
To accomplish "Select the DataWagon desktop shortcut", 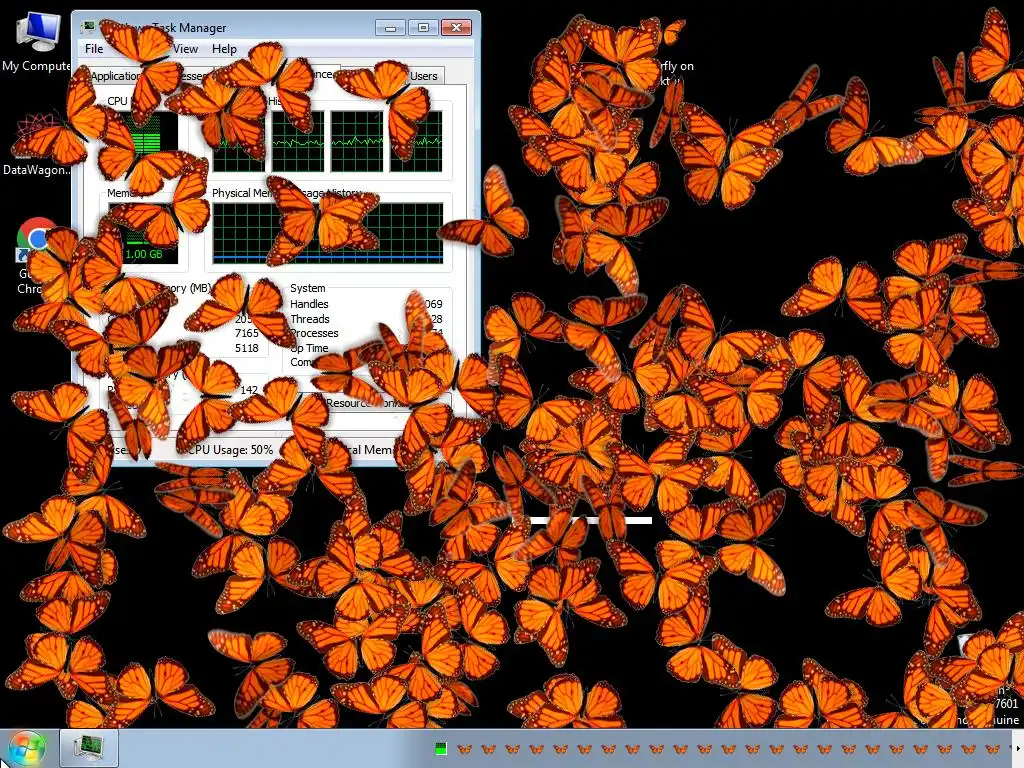I will tap(37, 145).
